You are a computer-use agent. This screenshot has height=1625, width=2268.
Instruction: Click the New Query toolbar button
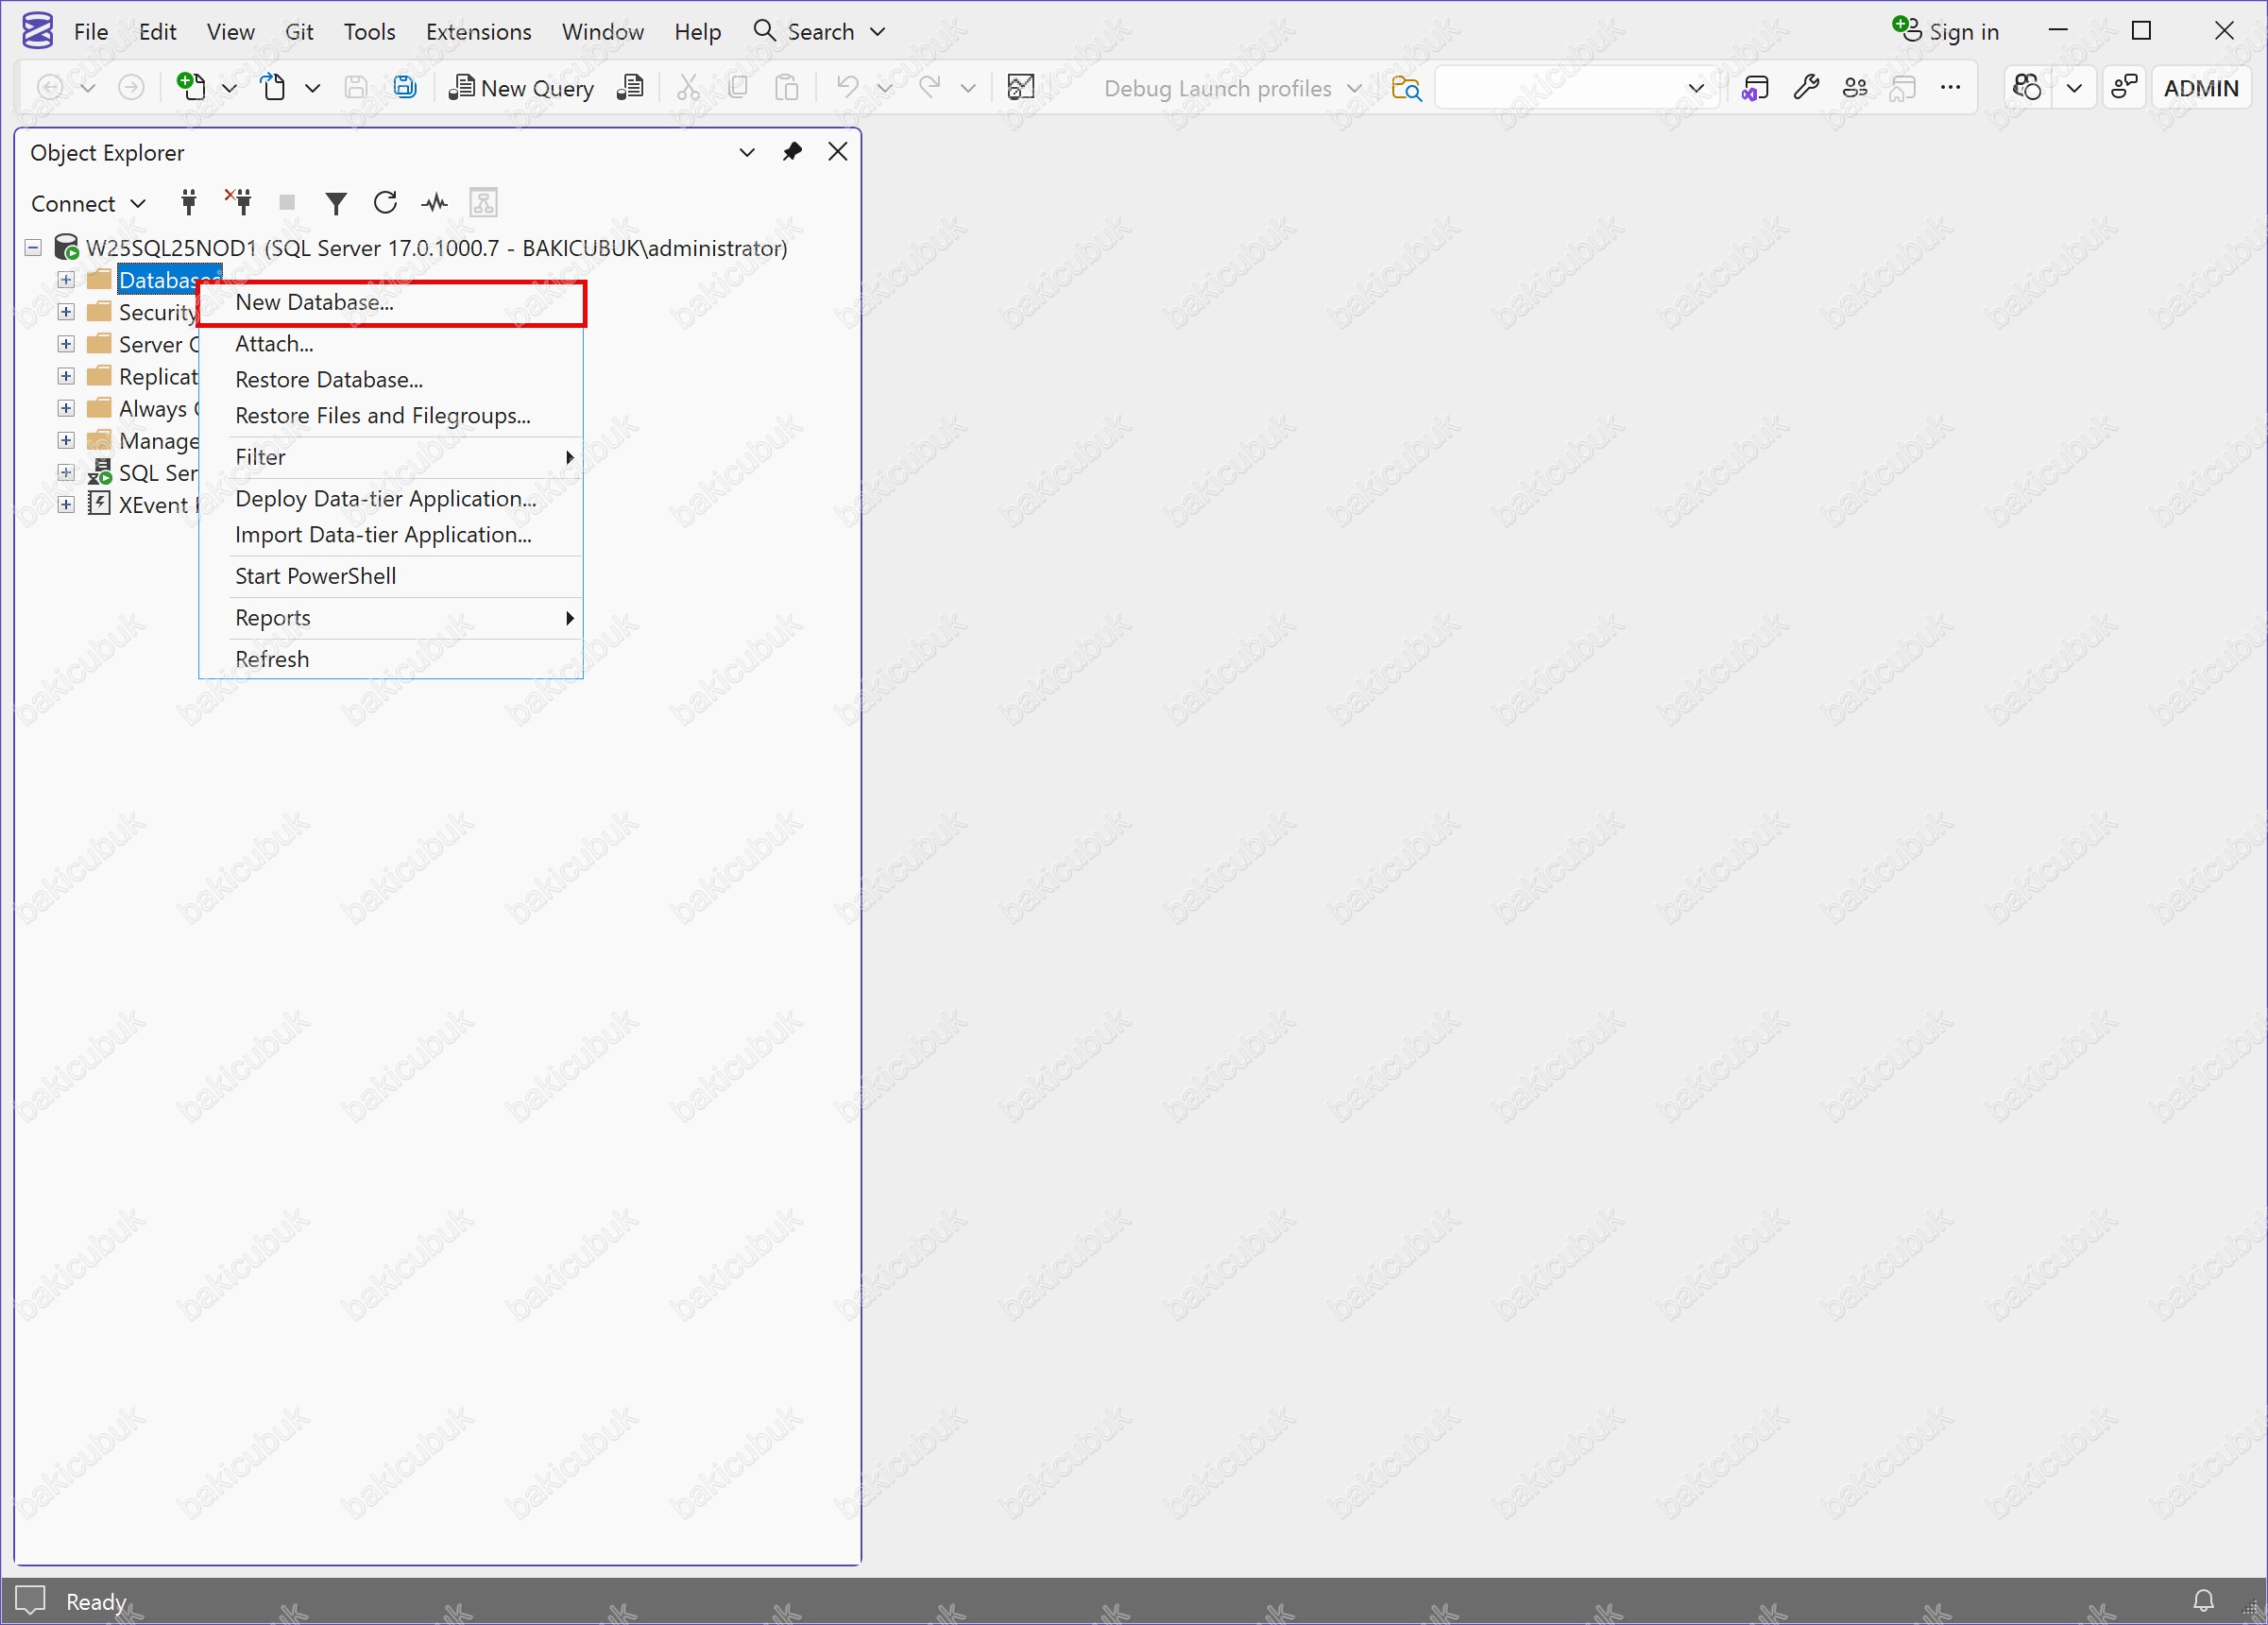(521, 88)
